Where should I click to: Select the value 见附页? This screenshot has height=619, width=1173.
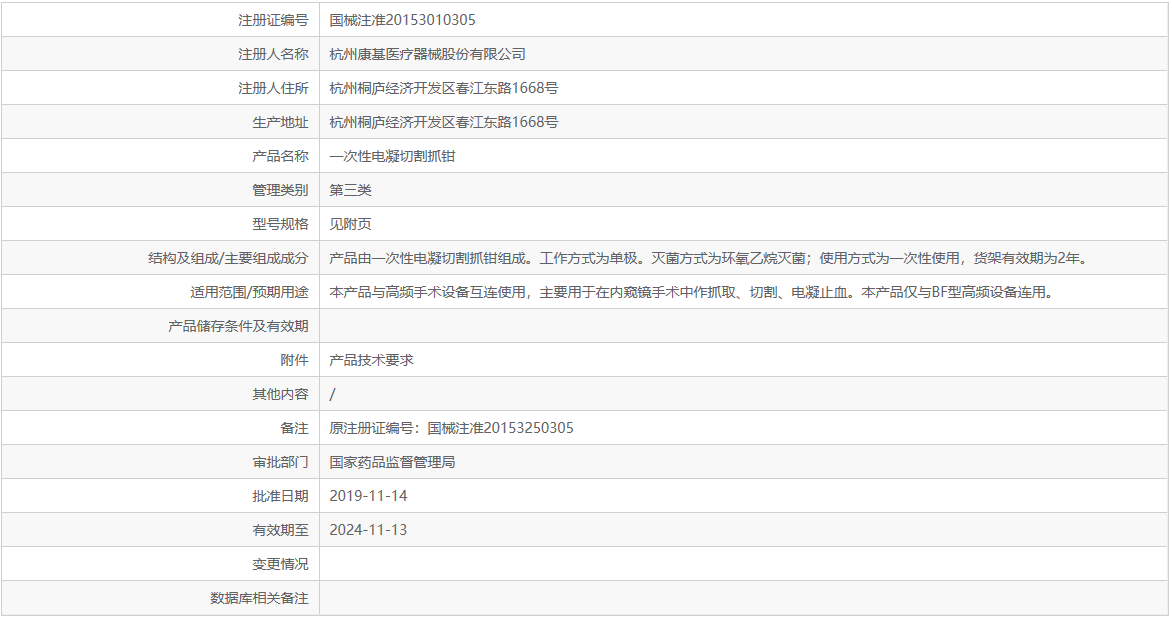click(350, 224)
